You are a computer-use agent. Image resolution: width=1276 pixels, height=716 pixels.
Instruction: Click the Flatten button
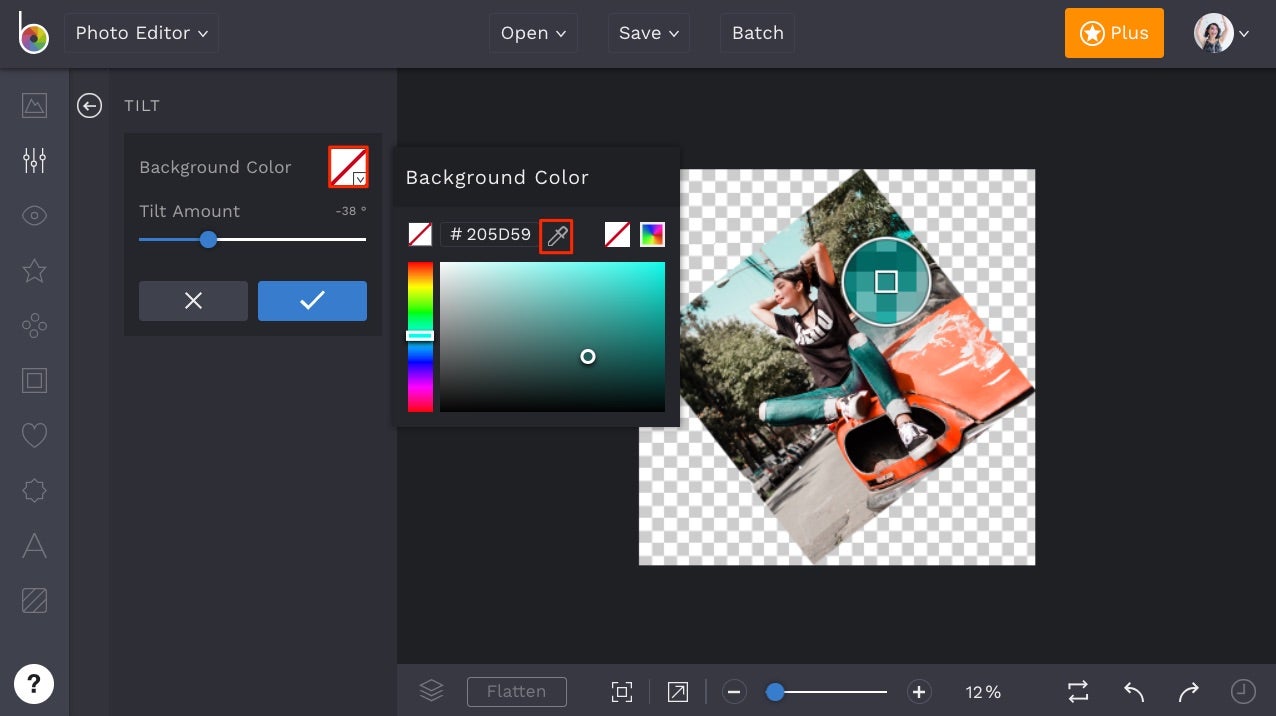coord(517,691)
